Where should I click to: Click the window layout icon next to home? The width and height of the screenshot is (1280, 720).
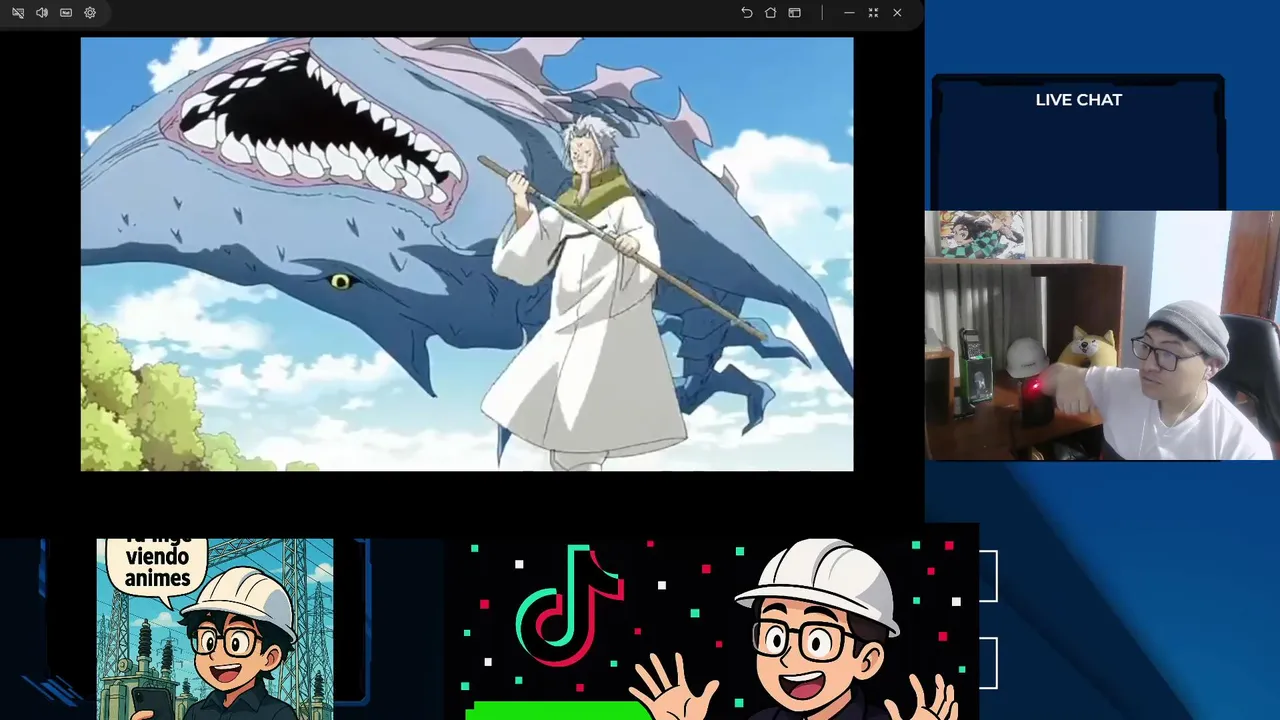tap(795, 13)
